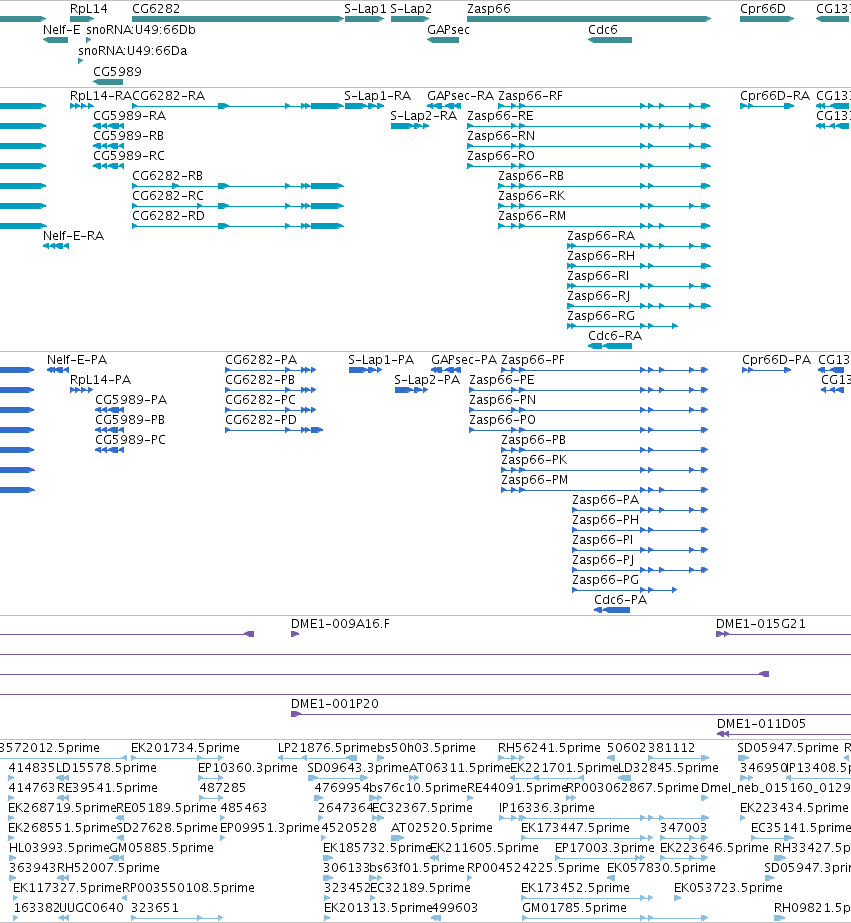Click the UUGC0640 EST label
This screenshot has height=923, width=851.
coord(92,908)
